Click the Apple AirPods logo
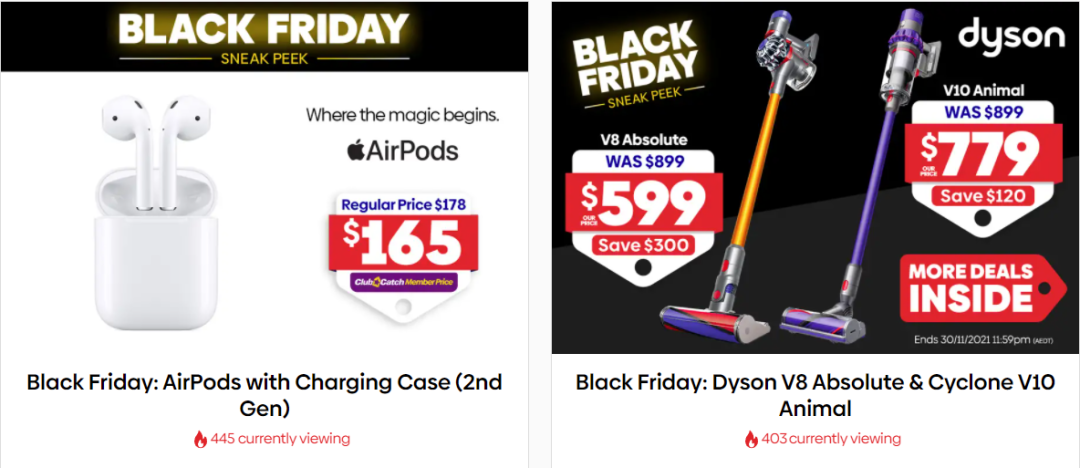1080x468 pixels. tap(402, 151)
